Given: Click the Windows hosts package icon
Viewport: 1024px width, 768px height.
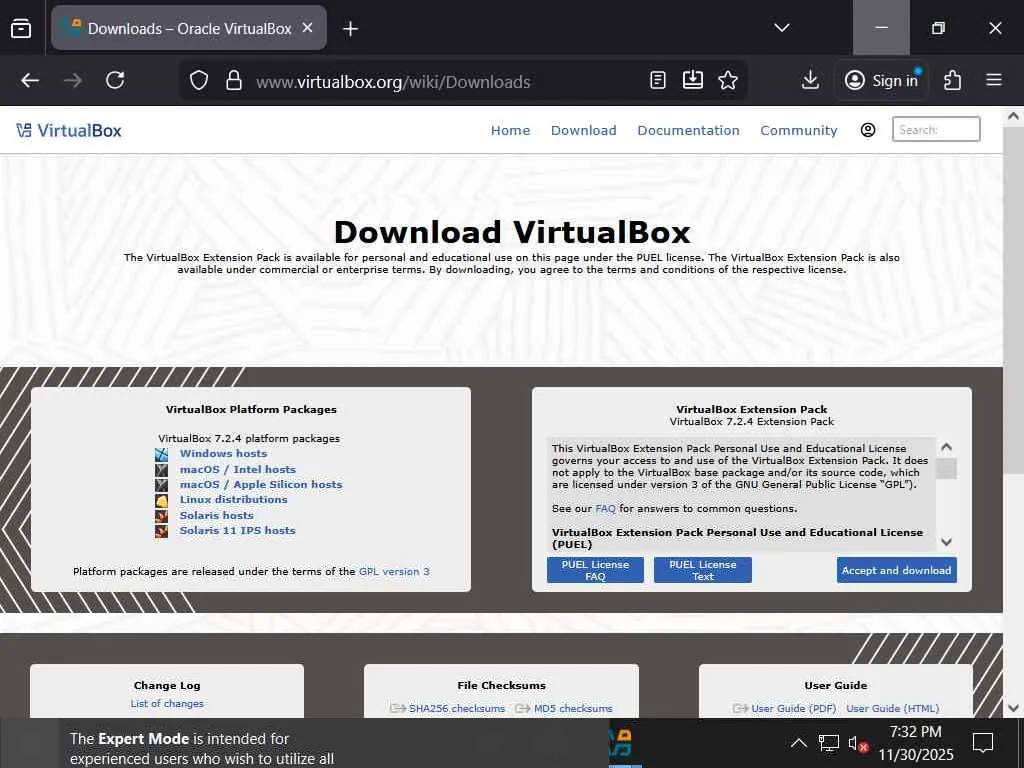Looking at the screenshot, I should click(161, 454).
